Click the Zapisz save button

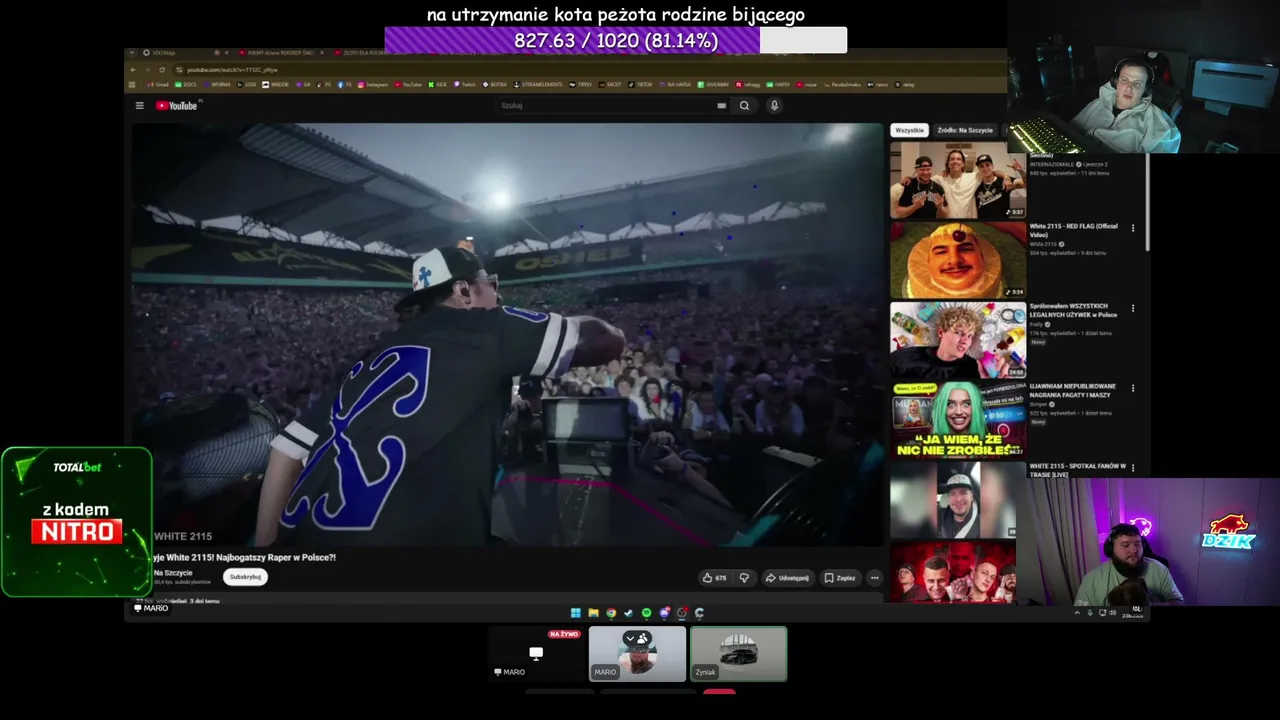point(840,577)
